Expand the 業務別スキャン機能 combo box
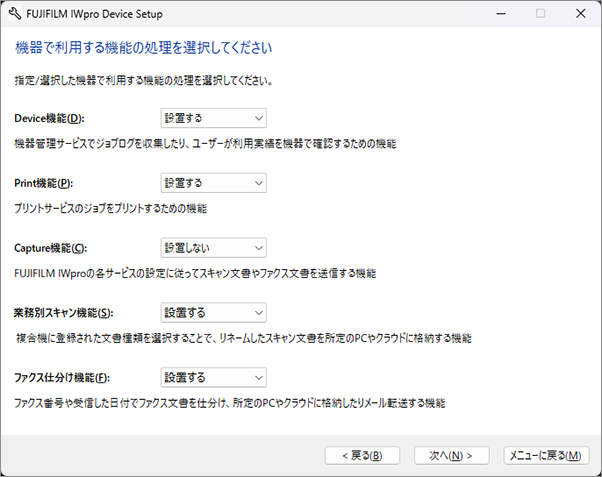This screenshot has width=602, height=477. [213, 313]
